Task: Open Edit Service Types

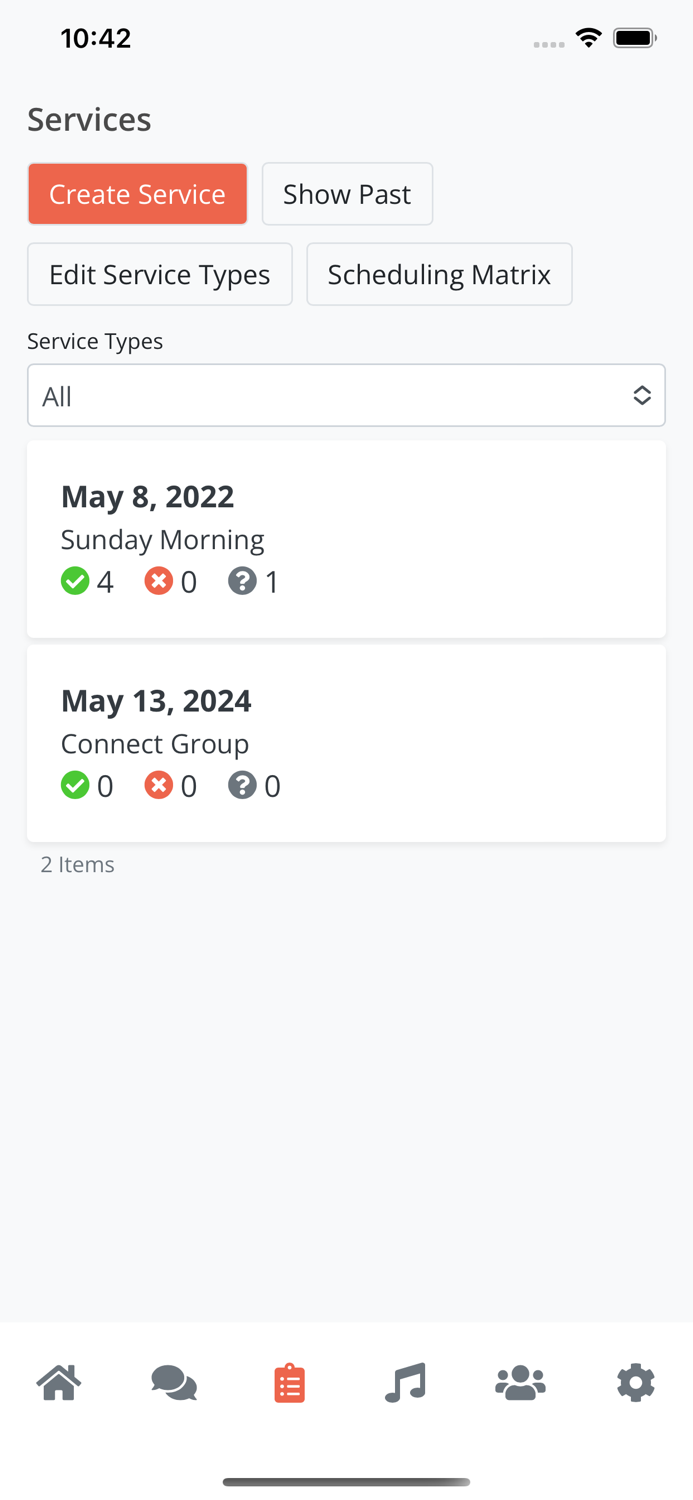Action: pos(160,274)
